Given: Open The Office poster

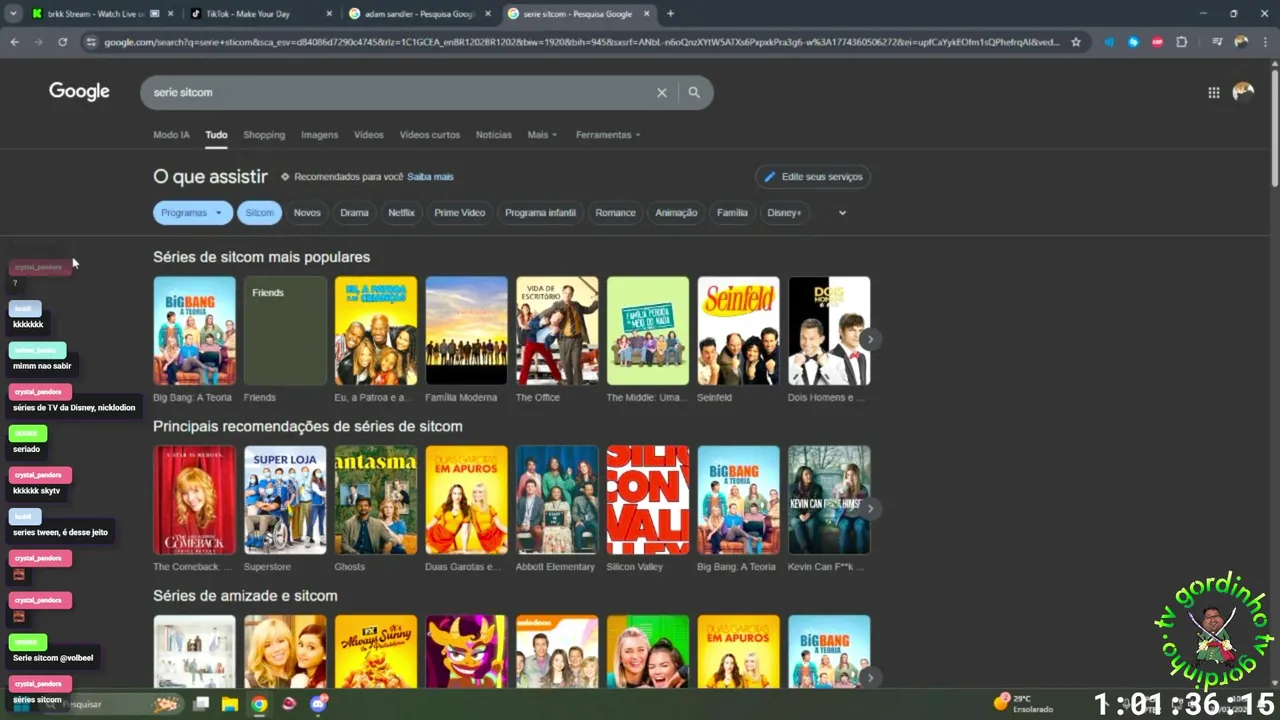Looking at the screenshot, I should click(x=557, y=331).
